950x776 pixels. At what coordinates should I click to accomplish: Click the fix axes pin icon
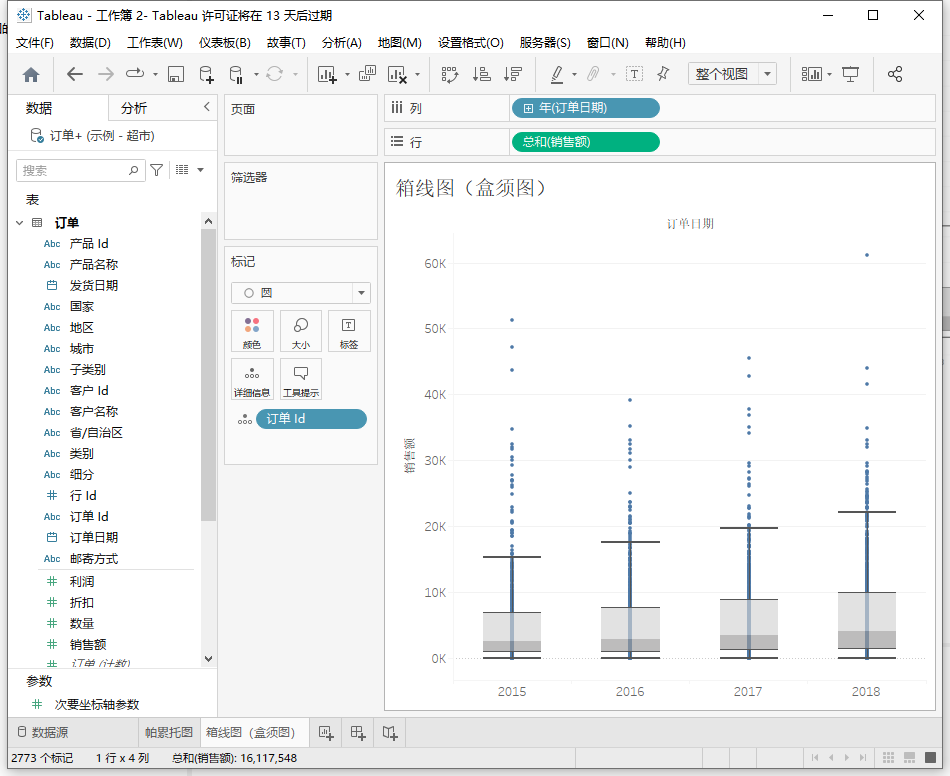[663, 74]
